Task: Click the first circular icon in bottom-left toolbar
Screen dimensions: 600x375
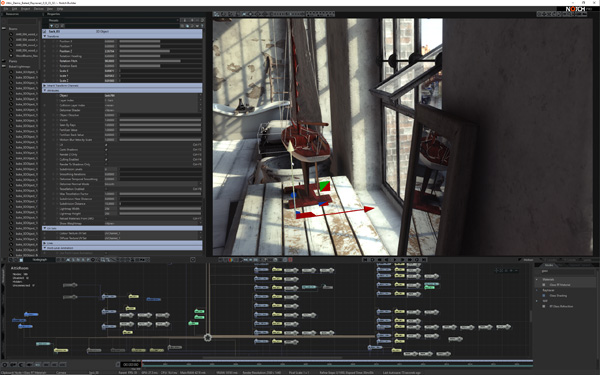Action: pyautogui.click(x=5, y=365)
